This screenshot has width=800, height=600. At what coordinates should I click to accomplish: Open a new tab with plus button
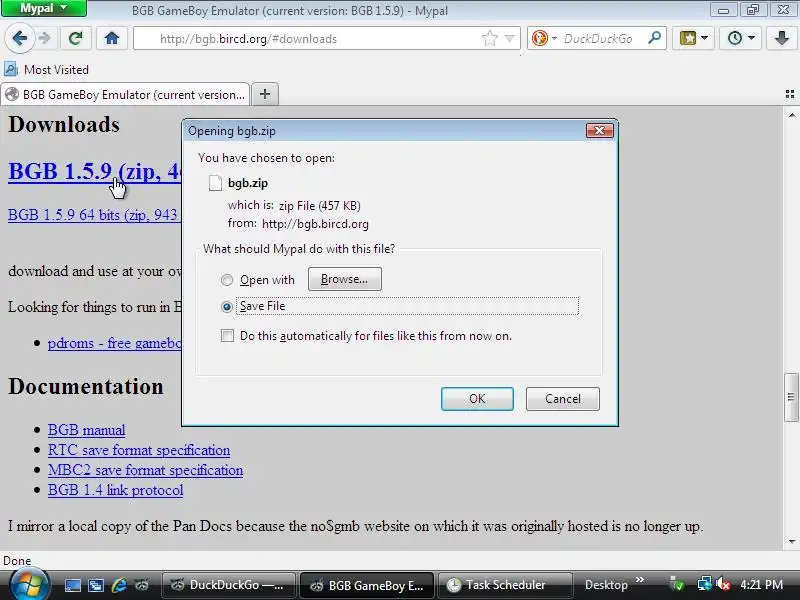[x=265, y=94]
